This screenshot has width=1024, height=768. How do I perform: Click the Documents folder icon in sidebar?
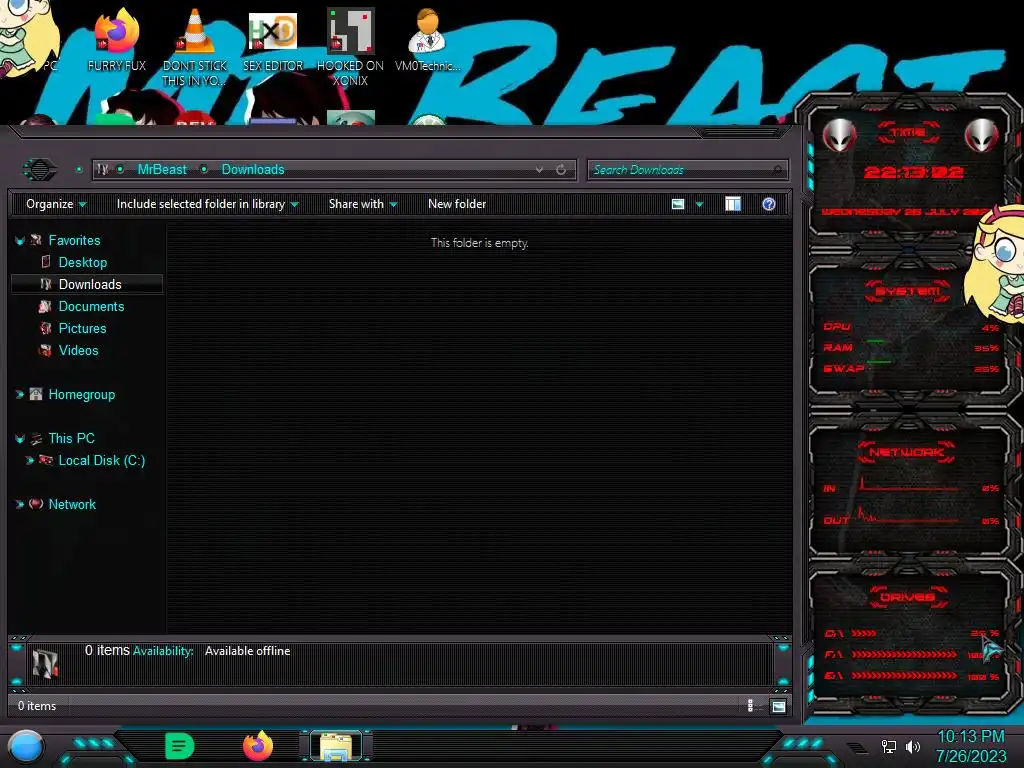coord(45,306)
